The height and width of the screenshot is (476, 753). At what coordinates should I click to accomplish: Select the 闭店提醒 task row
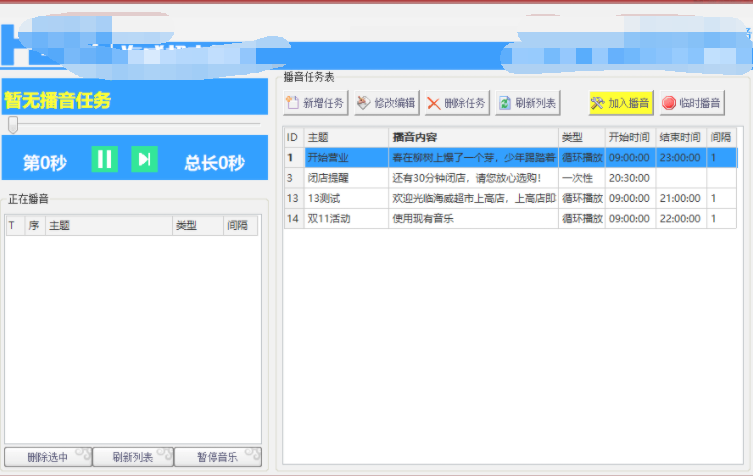[346, 178]
